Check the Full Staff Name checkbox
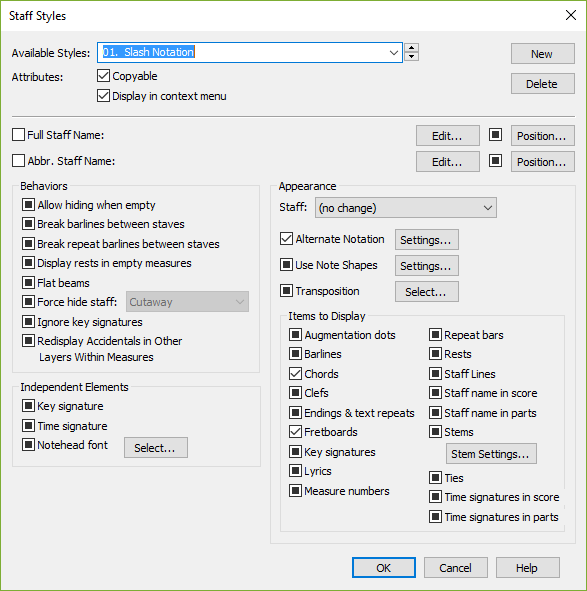This screenshot has width=587, height=591. (x=18, y=135)
